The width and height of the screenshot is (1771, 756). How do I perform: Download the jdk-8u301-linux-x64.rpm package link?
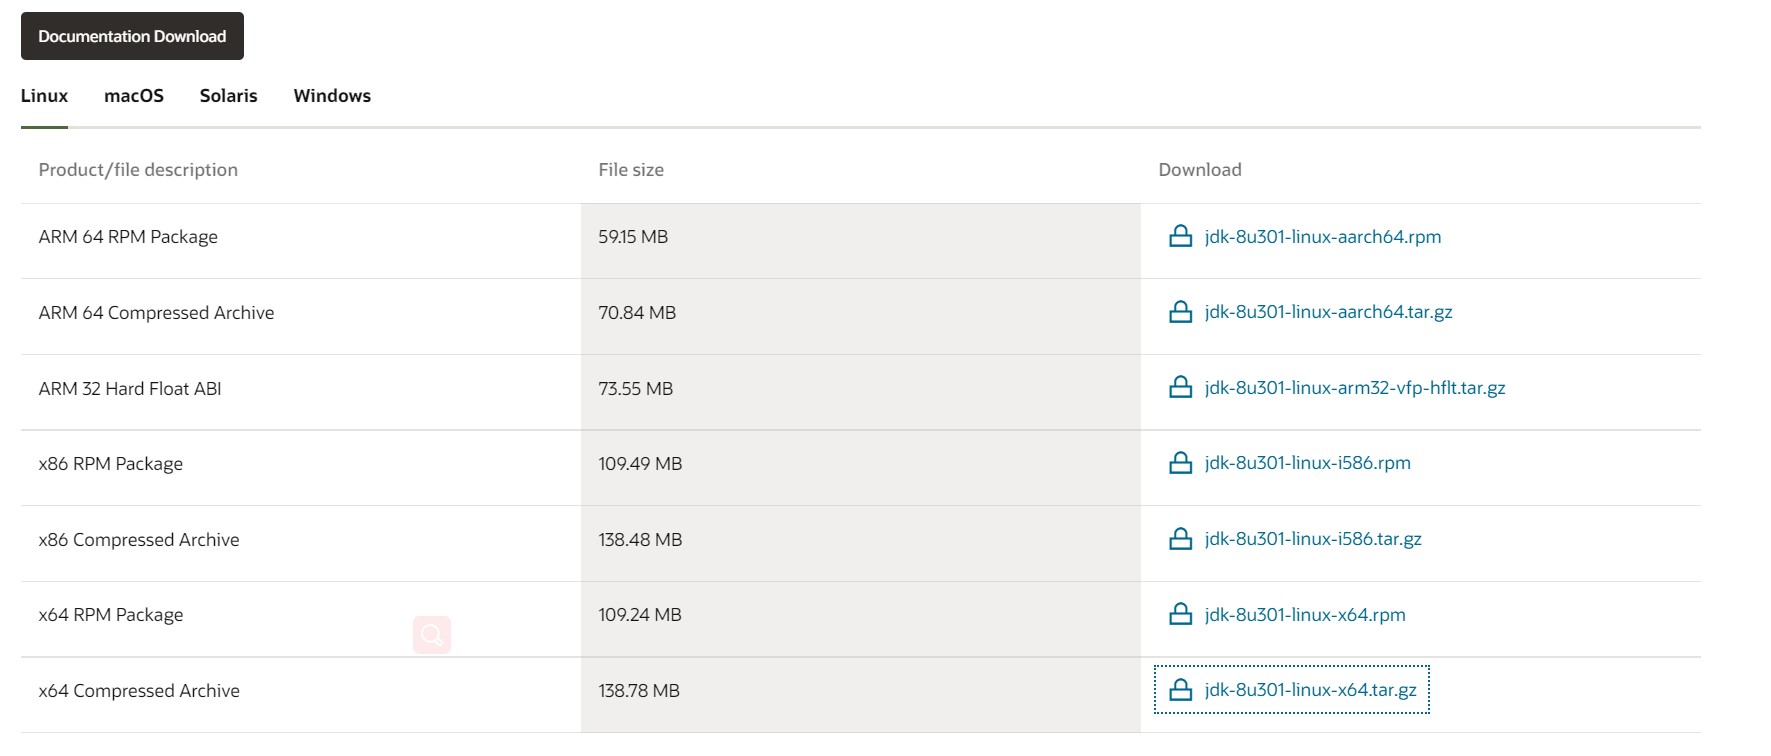point(1304,615)
